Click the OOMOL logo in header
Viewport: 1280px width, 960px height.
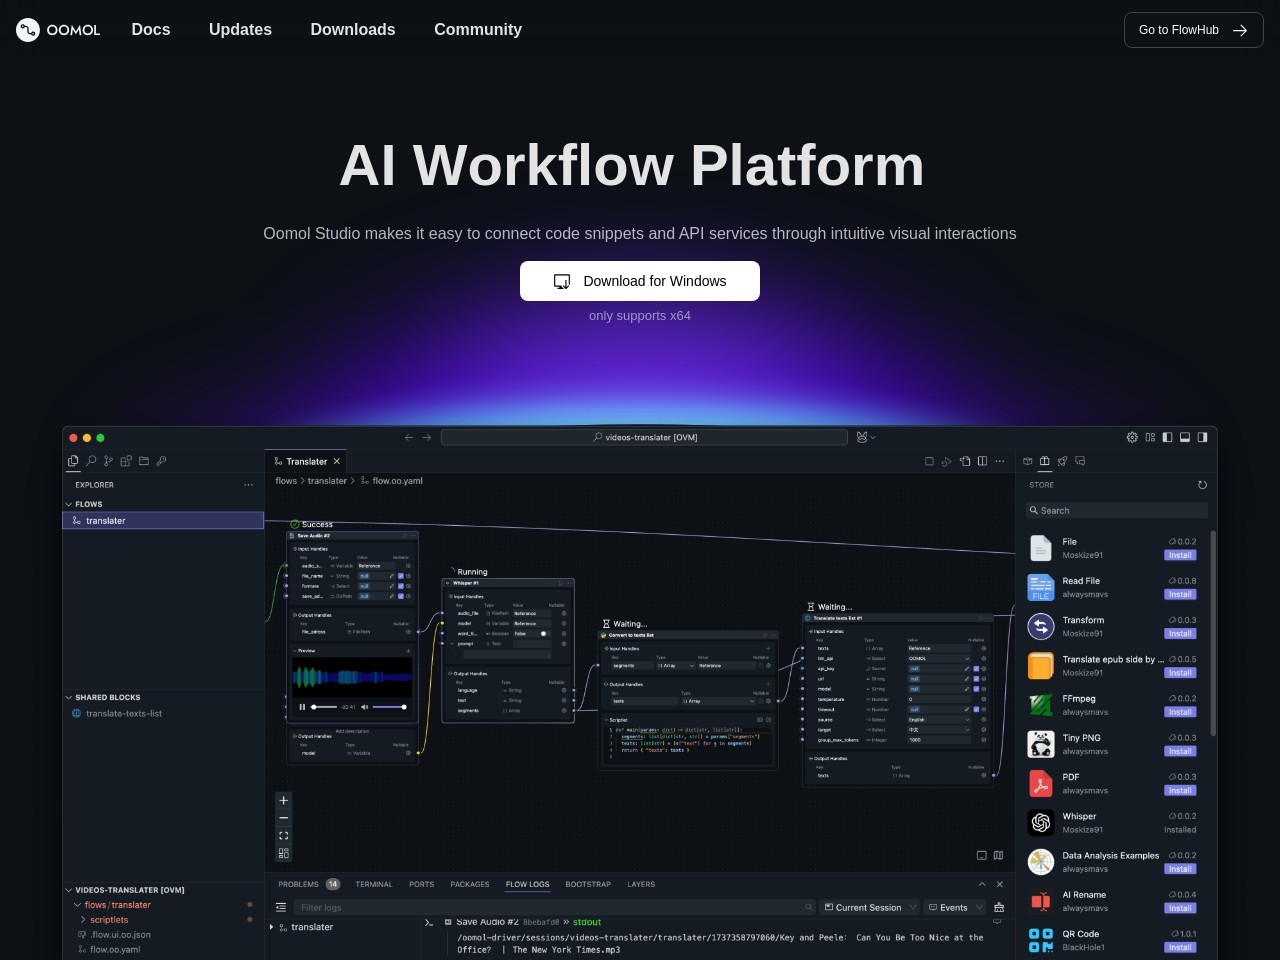(58, 30)
